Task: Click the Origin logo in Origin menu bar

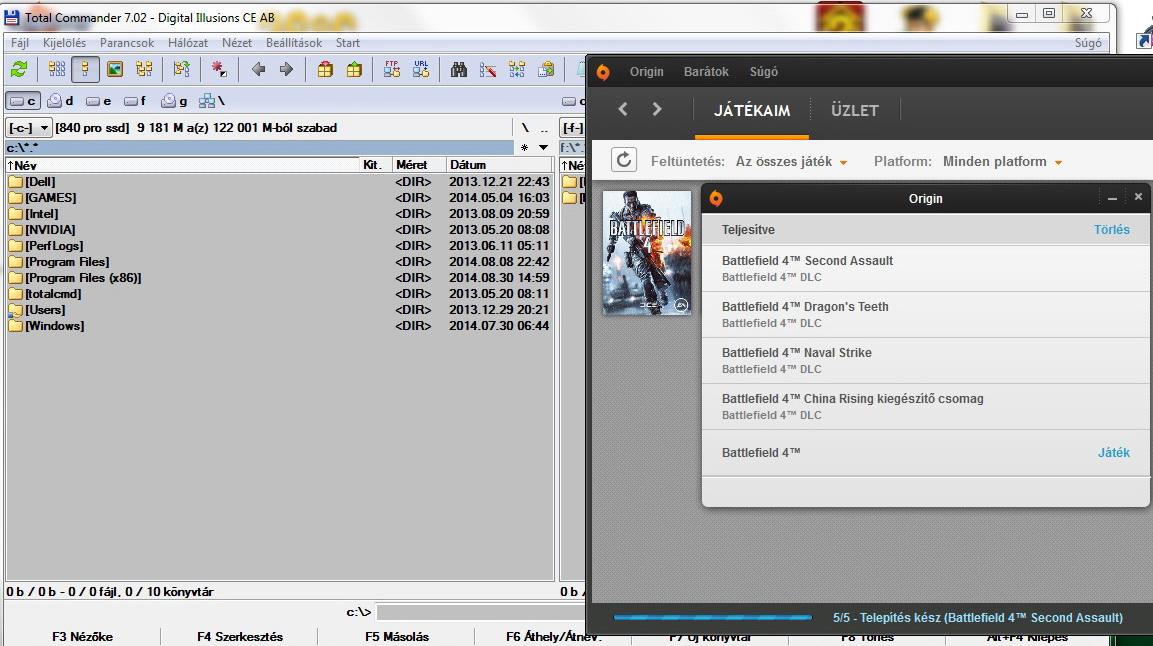Action: [603, 72]
